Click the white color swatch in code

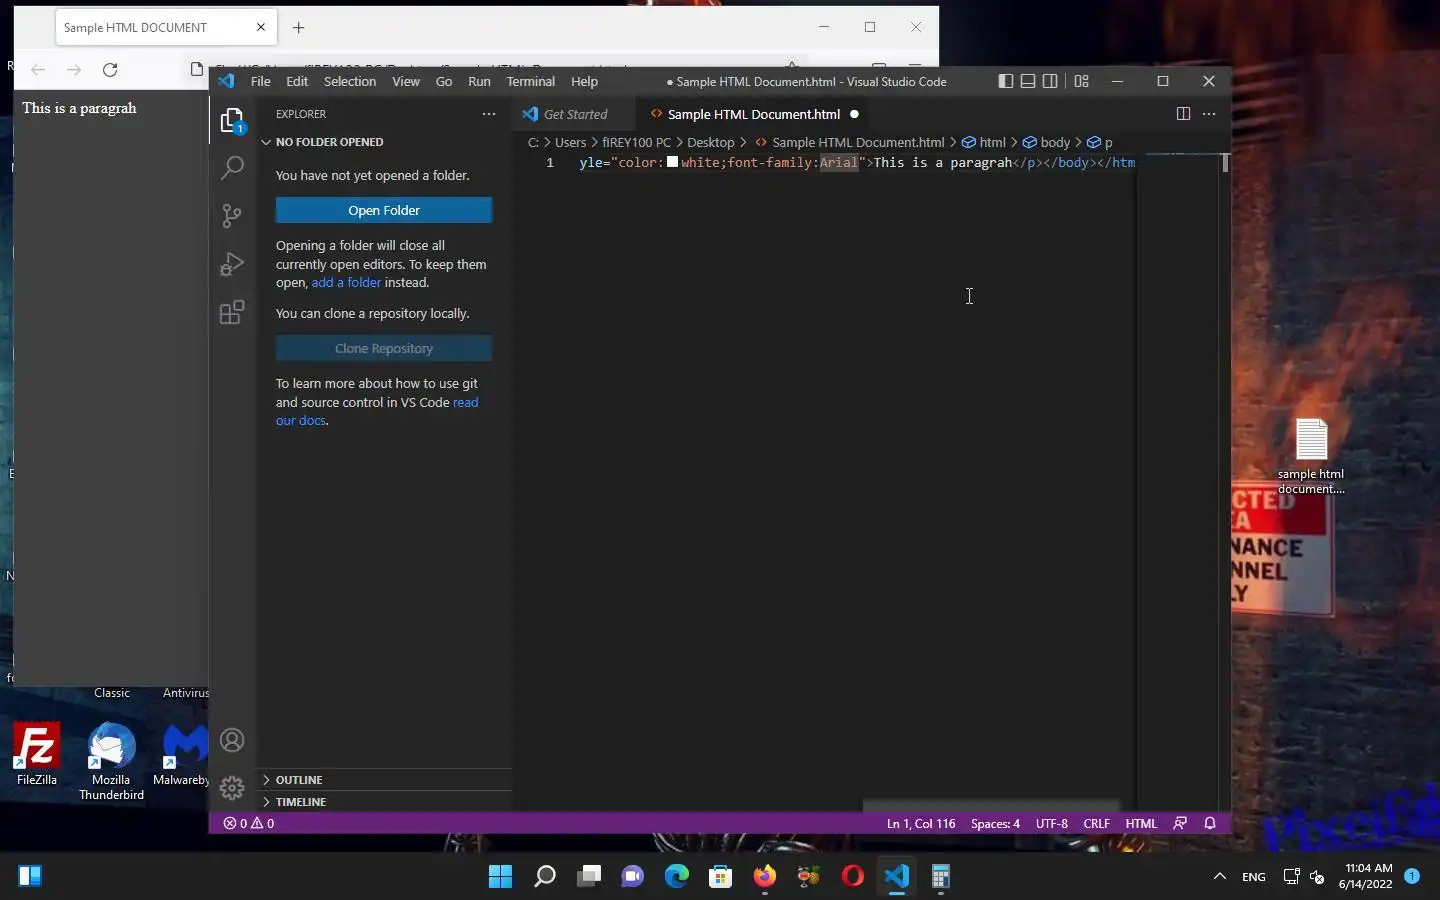click(673, 162)
